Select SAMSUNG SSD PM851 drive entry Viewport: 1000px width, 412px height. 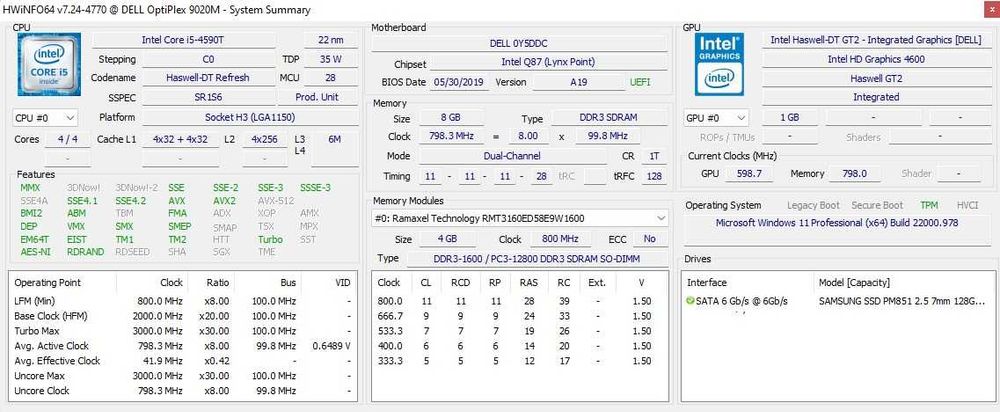coord(902,301)
